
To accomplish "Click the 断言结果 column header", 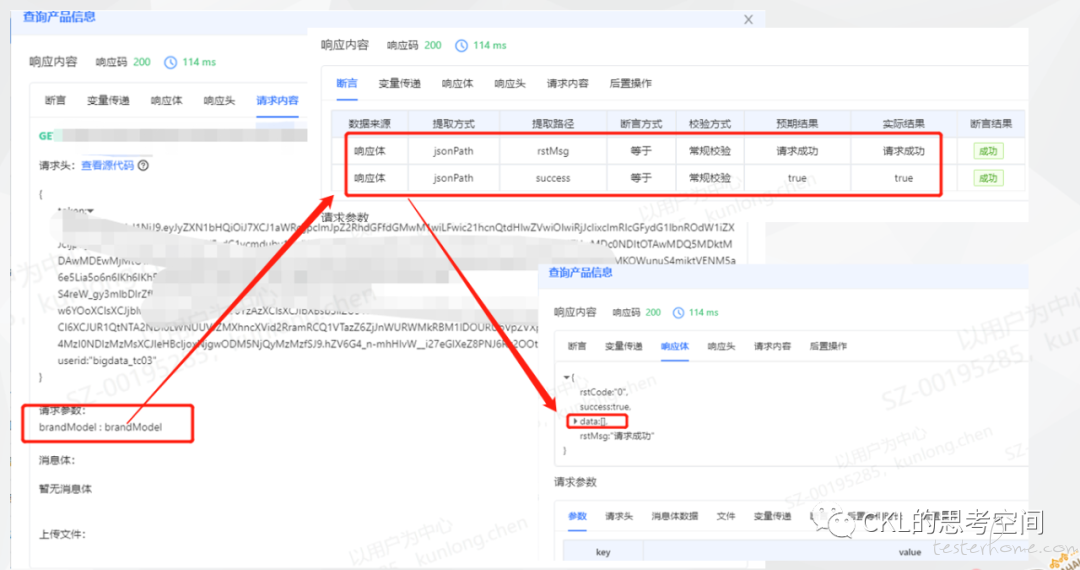I will [x=991, y=124].
